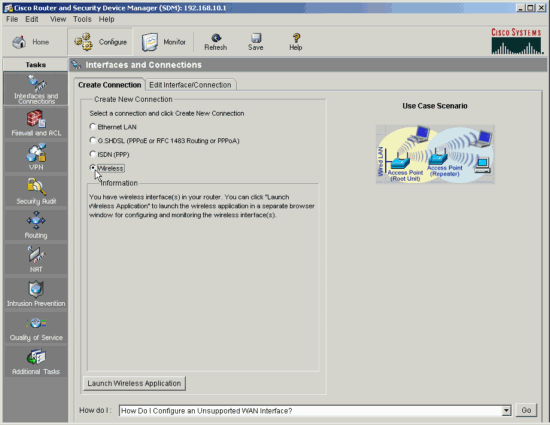The width and height of the screenshot is (550, 425).
Task: Click Launch Wireless Application button
Action: pyautogui.click(x=134, y=383)
